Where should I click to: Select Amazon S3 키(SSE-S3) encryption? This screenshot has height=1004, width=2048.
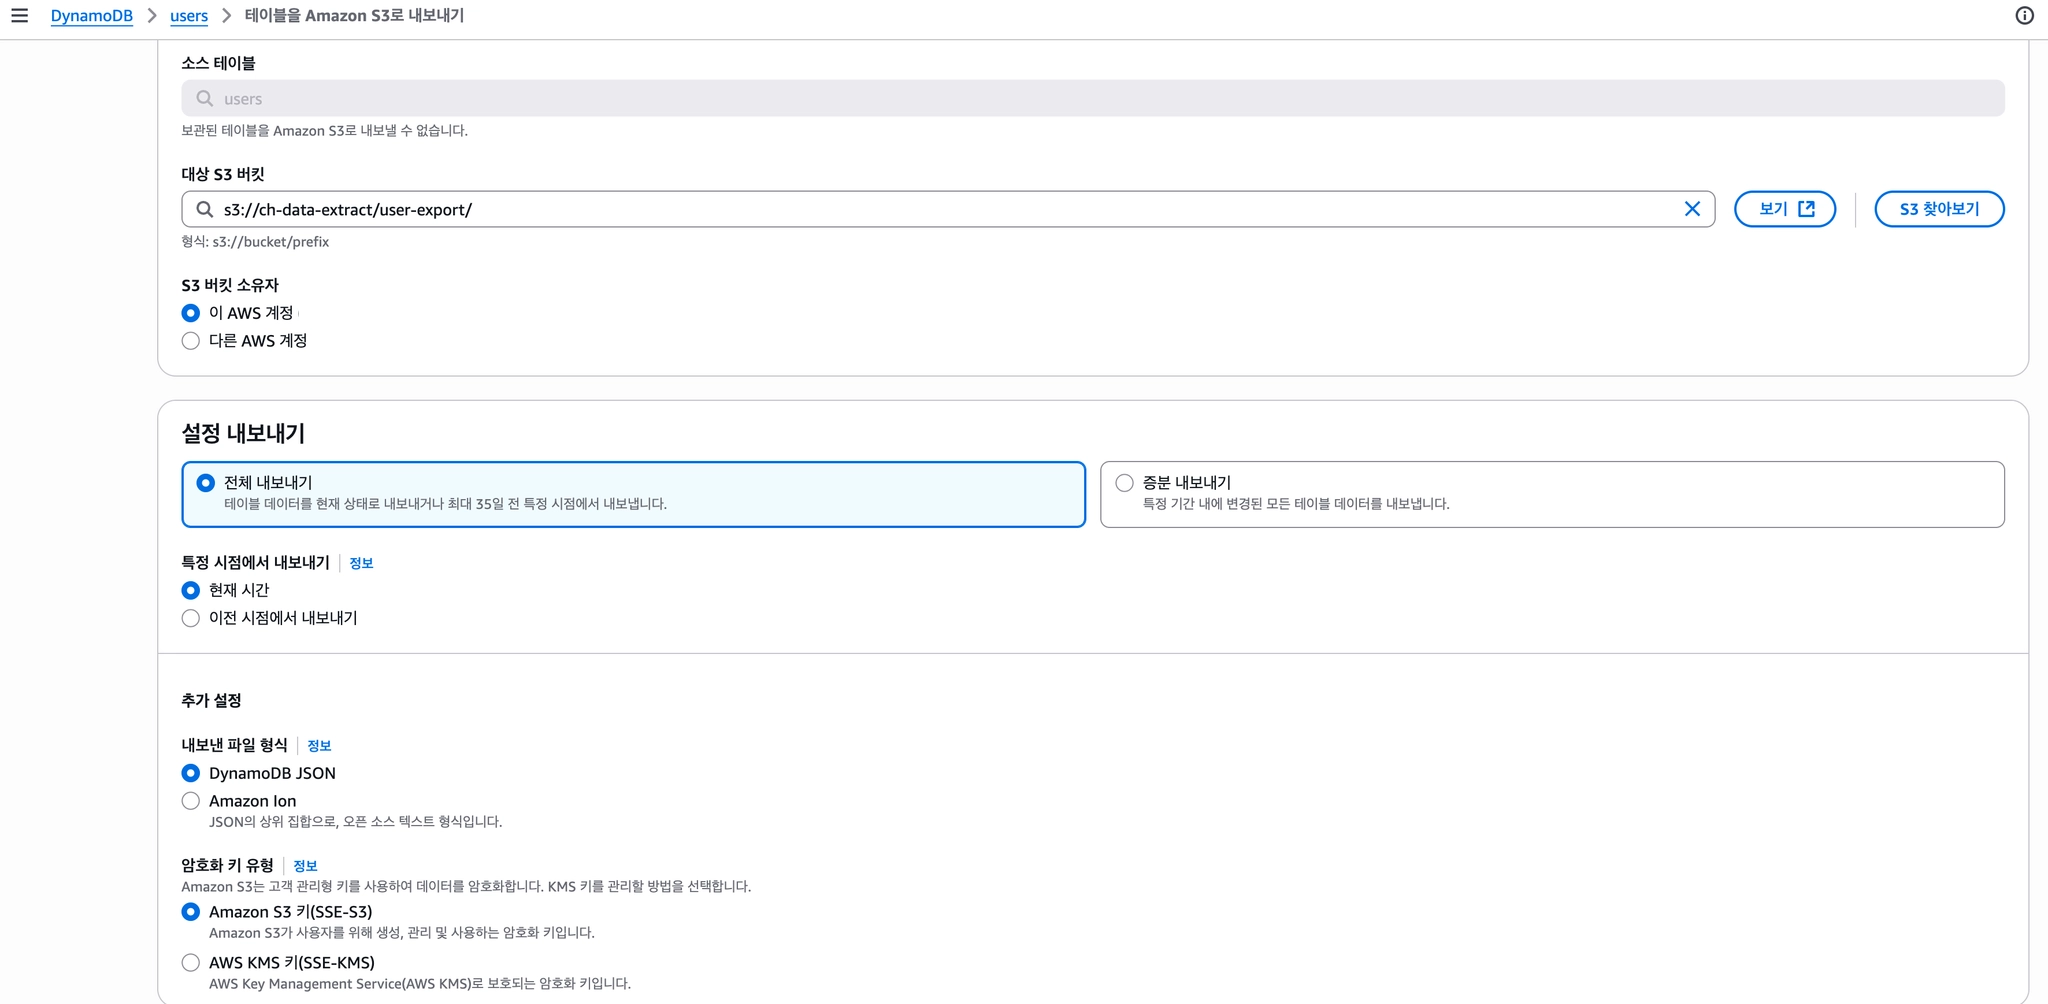click(x=191, y=912)
